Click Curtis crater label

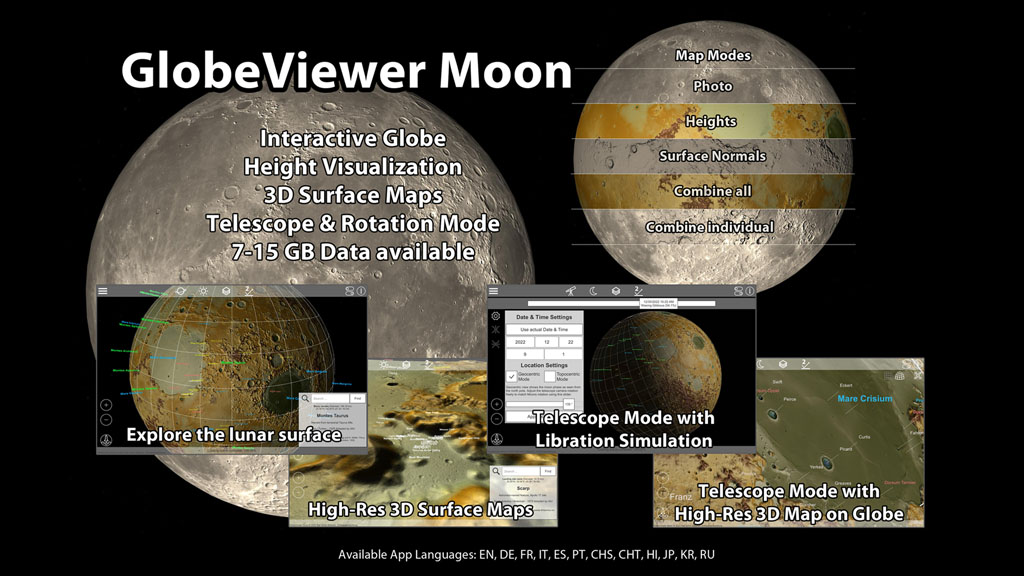click(x=865, y=437)
